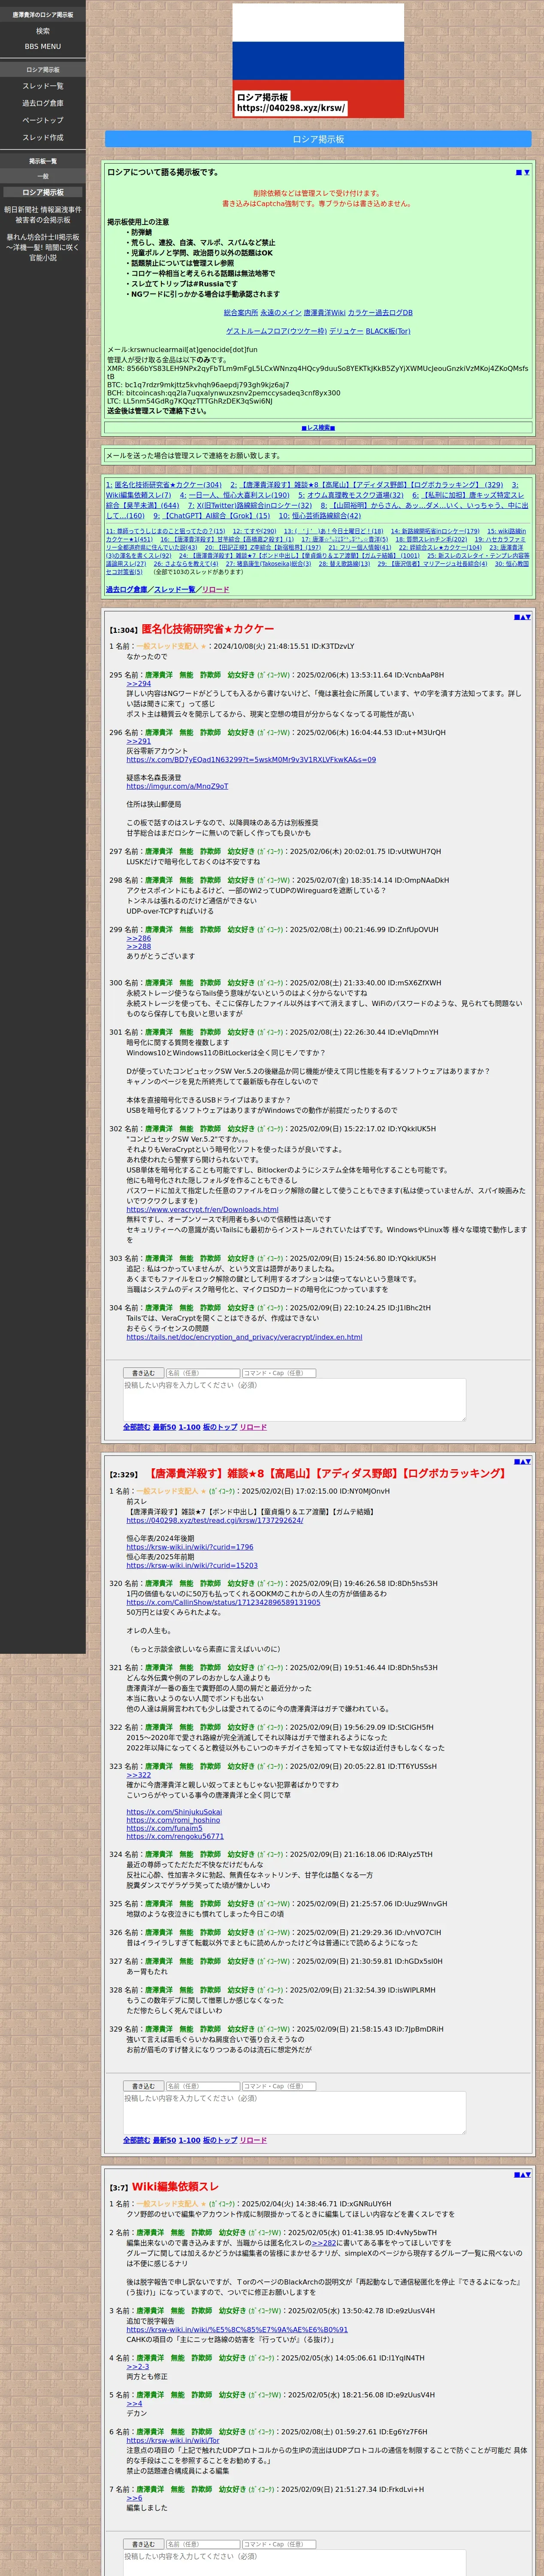Screen dimensions: 544x2576
Task: Open the veracrypt.fr Downloads link in post 302
Action: (202, 1209)
